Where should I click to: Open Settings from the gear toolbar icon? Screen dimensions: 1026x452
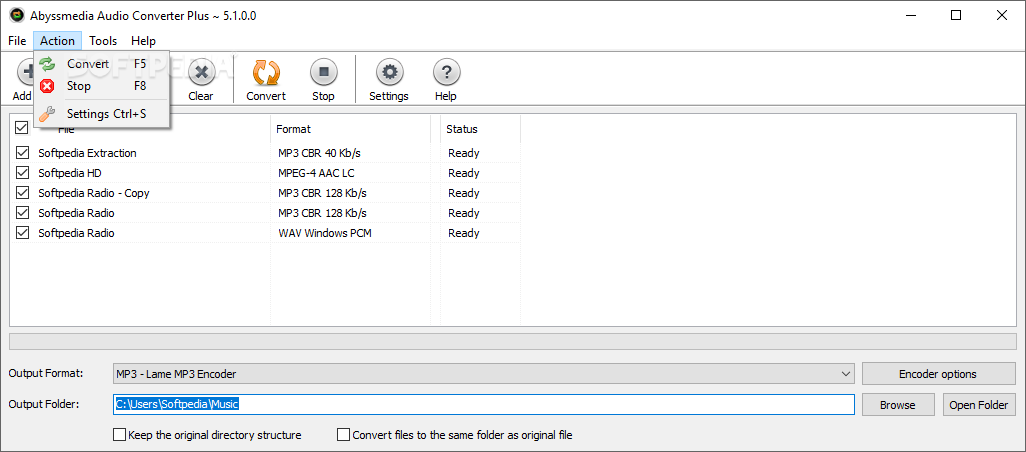point(389,72)
